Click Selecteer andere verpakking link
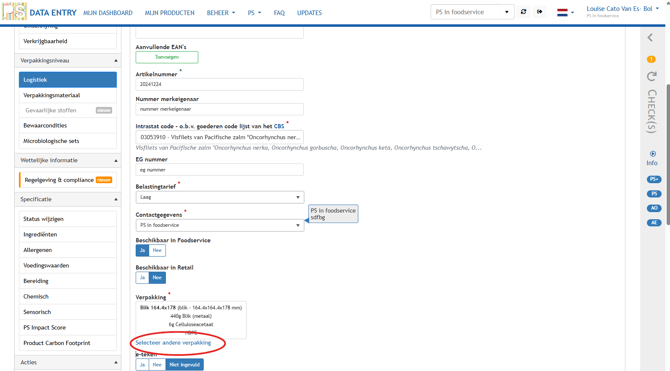Viewport: 670px width, 371px height. pos(173,343)
